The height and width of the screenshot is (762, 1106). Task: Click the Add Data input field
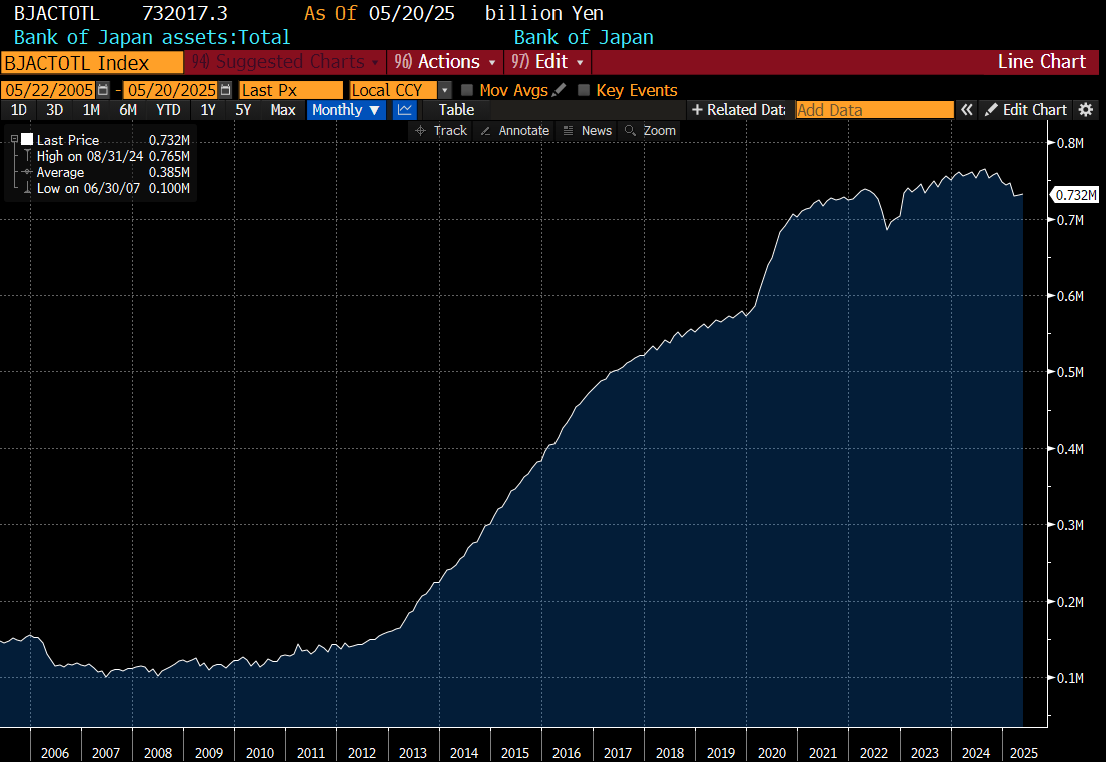point(875,109)
